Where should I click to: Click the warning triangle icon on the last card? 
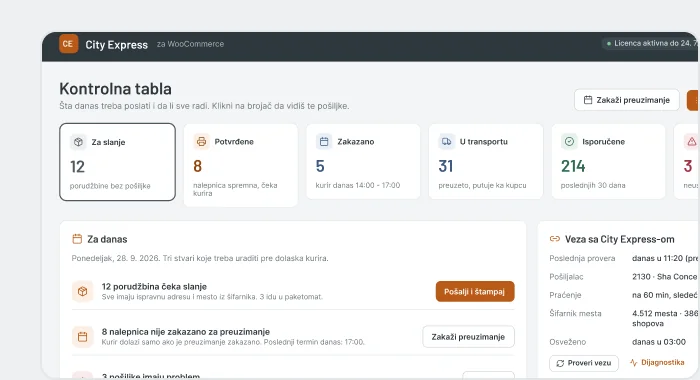[x=692, y=142]
